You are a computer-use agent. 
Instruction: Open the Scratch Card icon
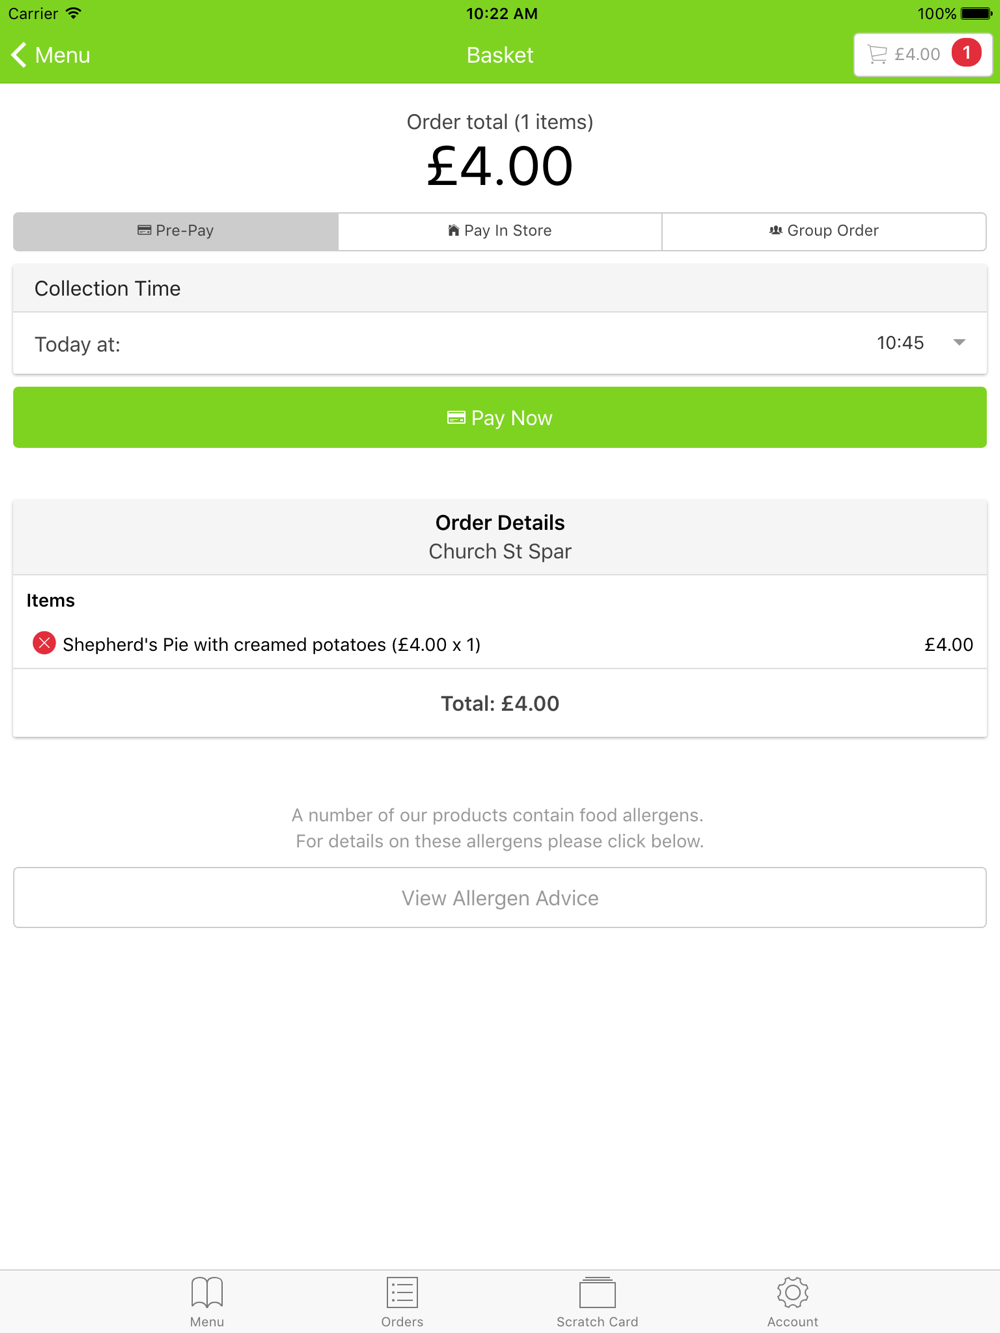pos(597,1292)
